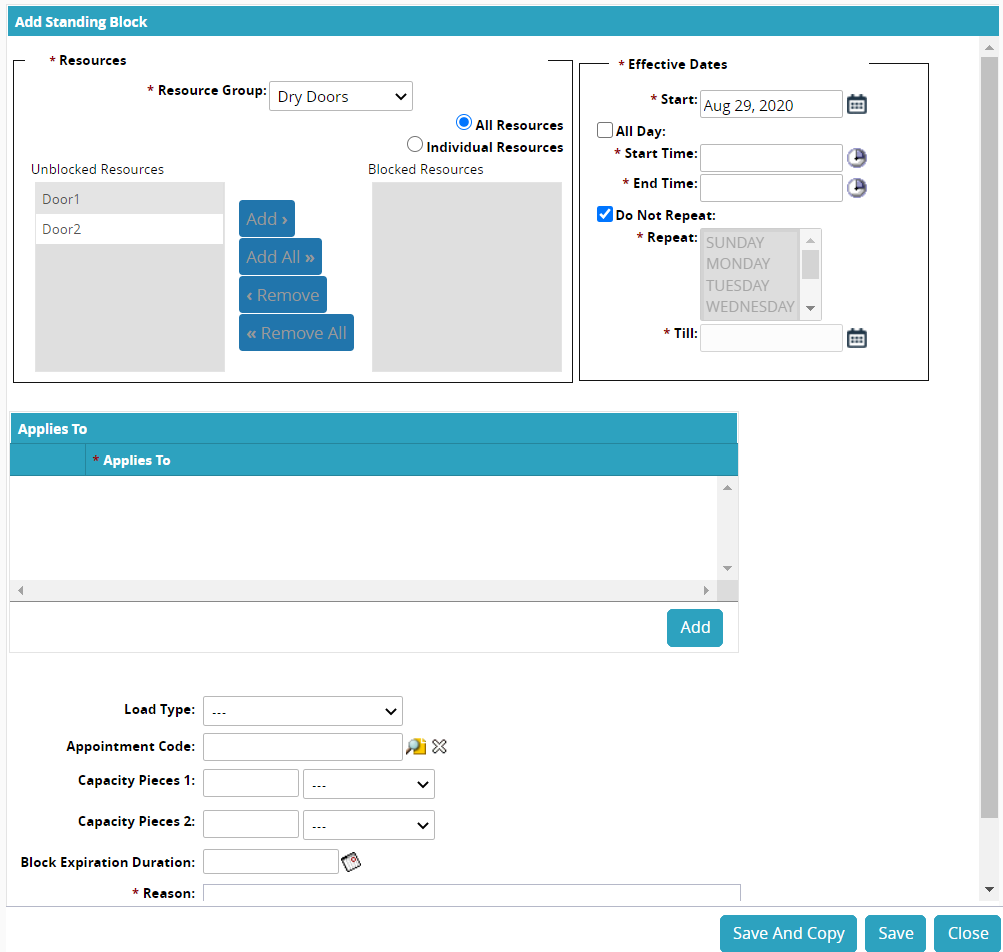Clear Appointment Code with the X icon

pyautogui.click(x=439, y=747)
